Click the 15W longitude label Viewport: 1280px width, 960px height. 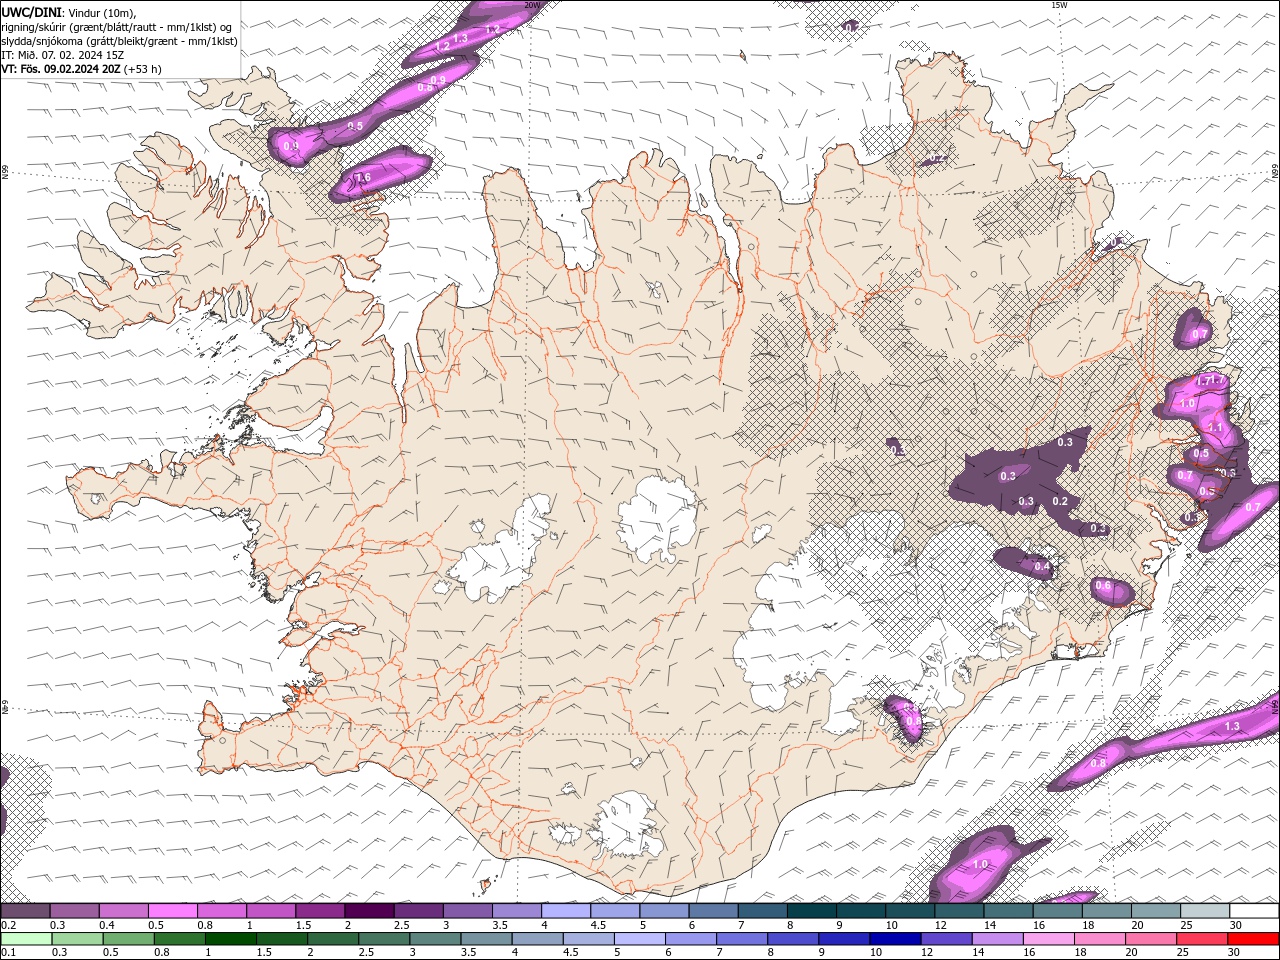[x=1059, y=5]
